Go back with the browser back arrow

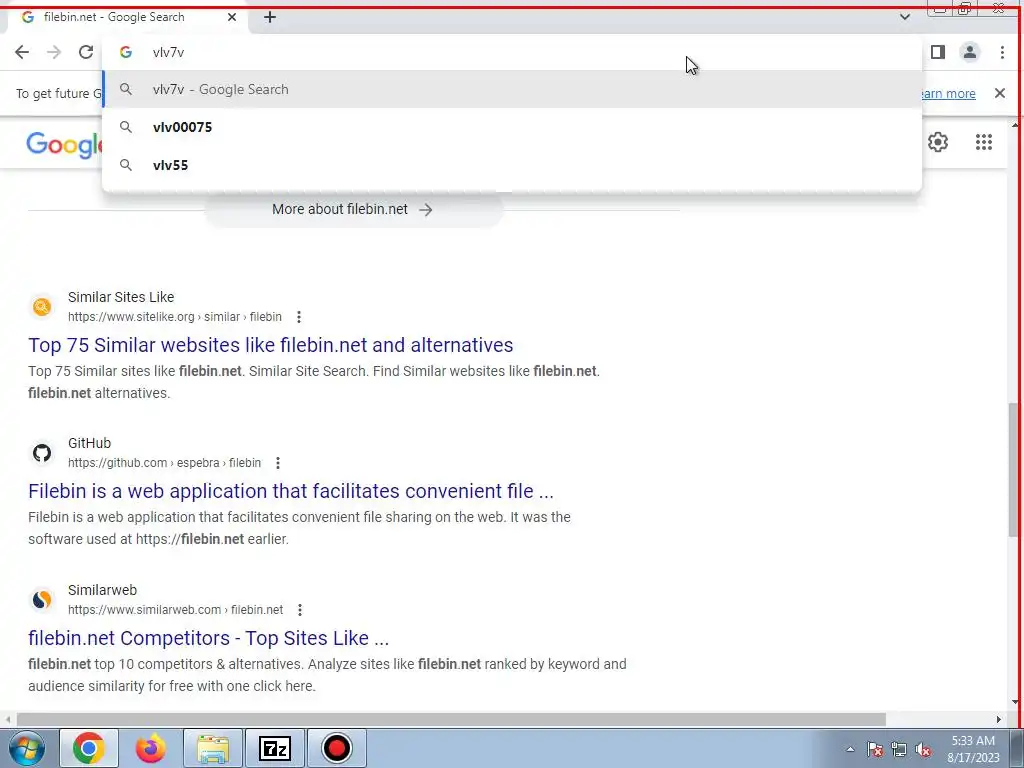22,52
